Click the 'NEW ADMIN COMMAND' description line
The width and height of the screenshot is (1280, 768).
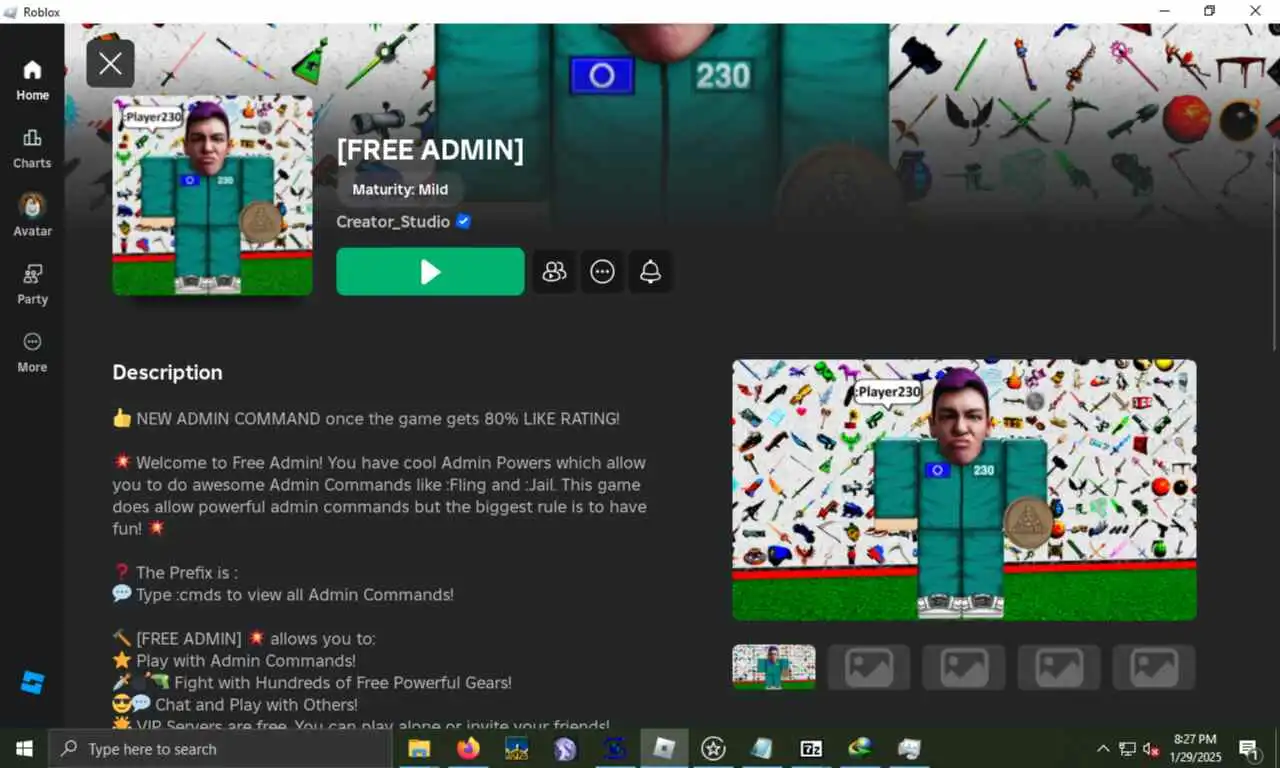(366, 418)
